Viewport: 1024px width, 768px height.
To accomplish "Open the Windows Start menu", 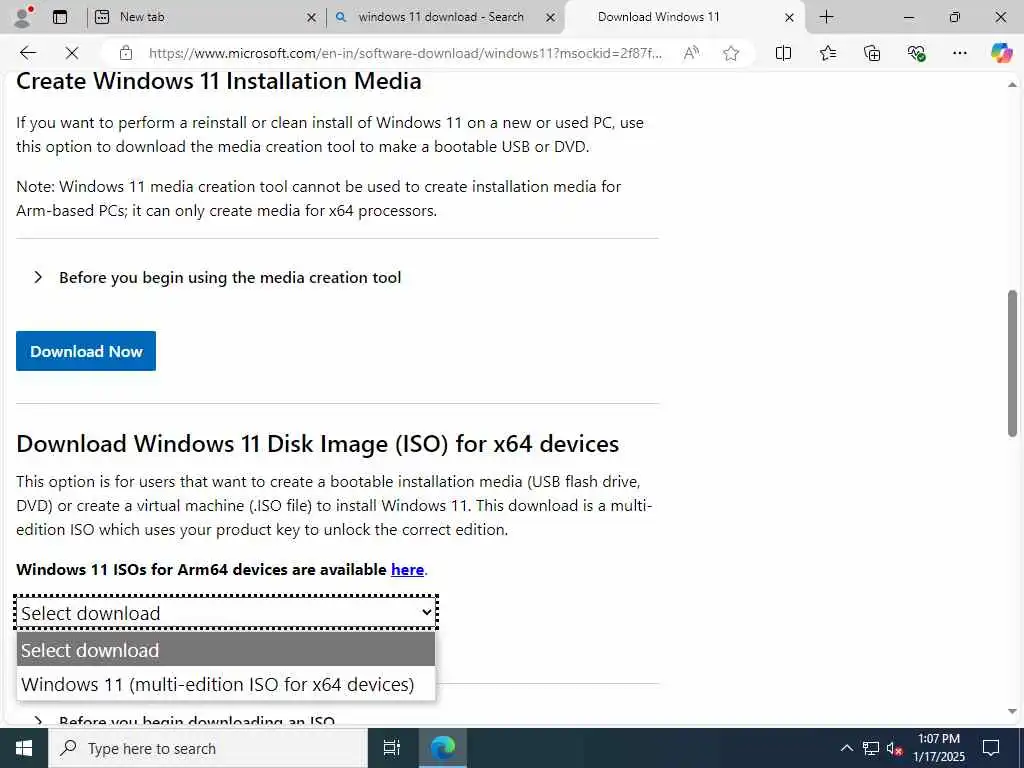I will pos(24,748).
